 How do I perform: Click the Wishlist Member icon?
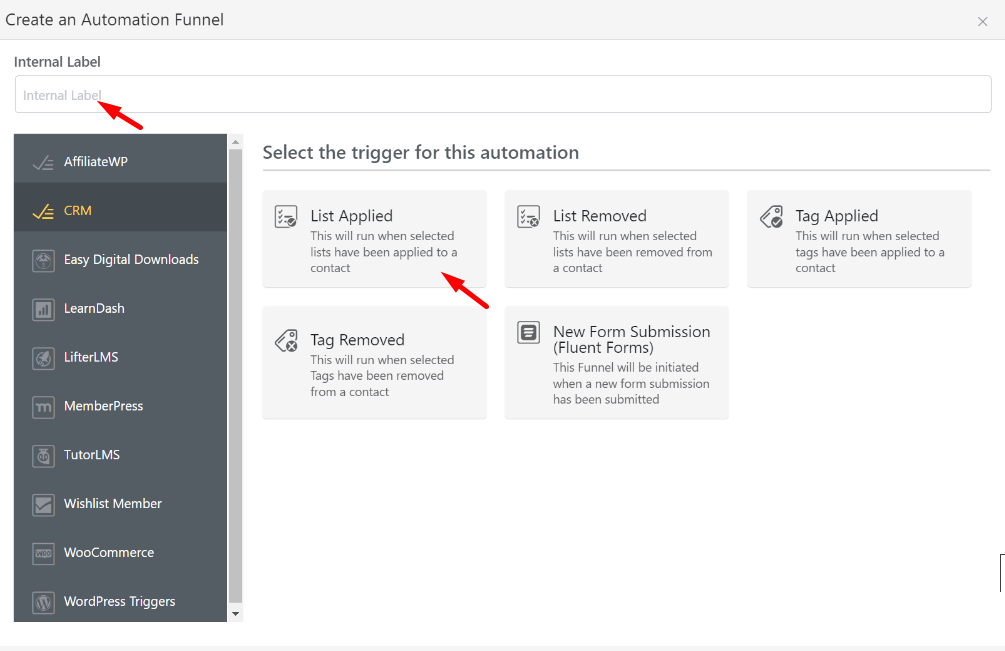point(43,505)
